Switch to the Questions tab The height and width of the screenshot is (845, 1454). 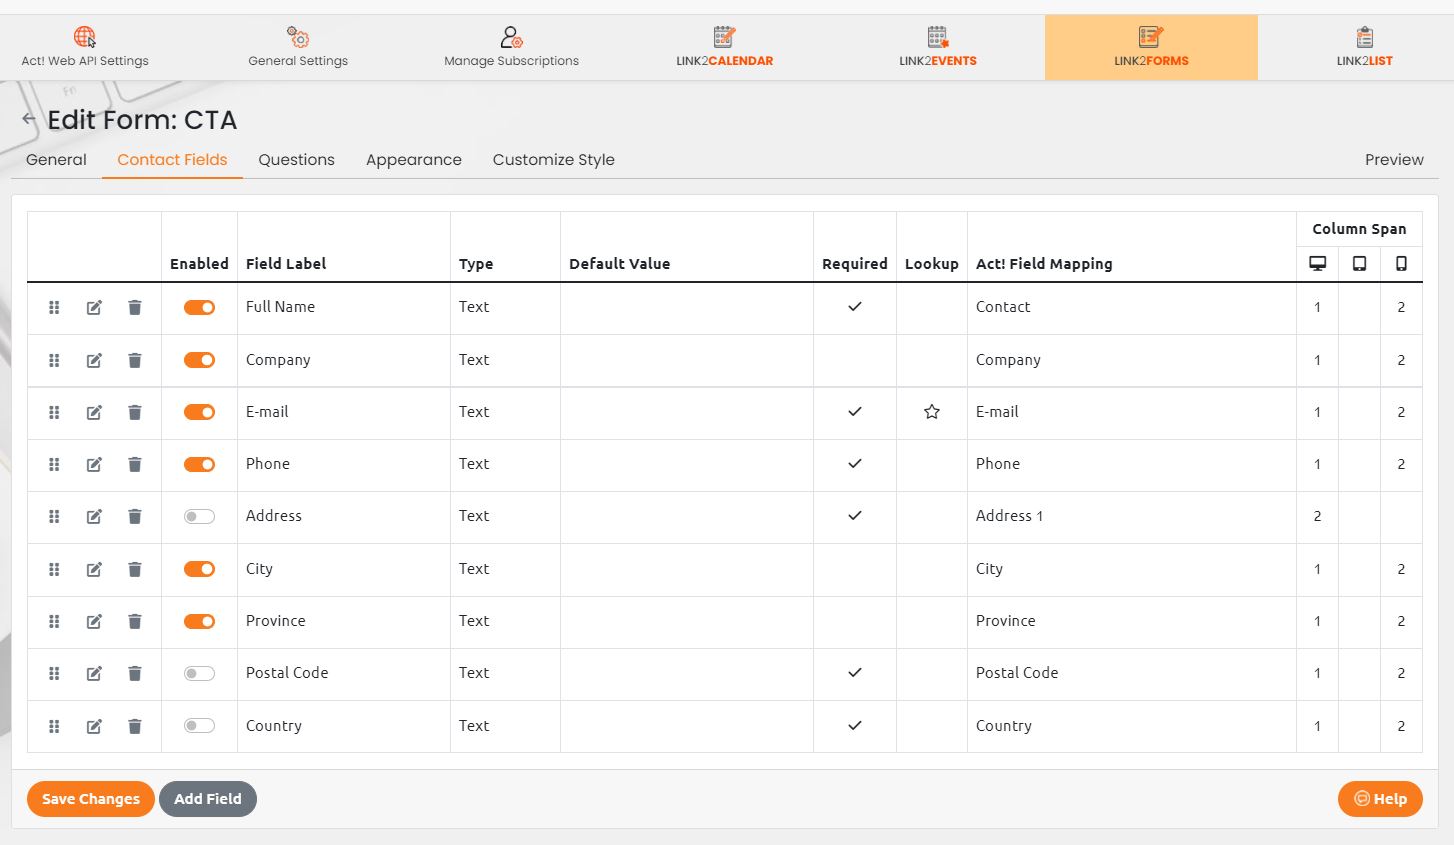pyautogui.click(x=296, y=160)
